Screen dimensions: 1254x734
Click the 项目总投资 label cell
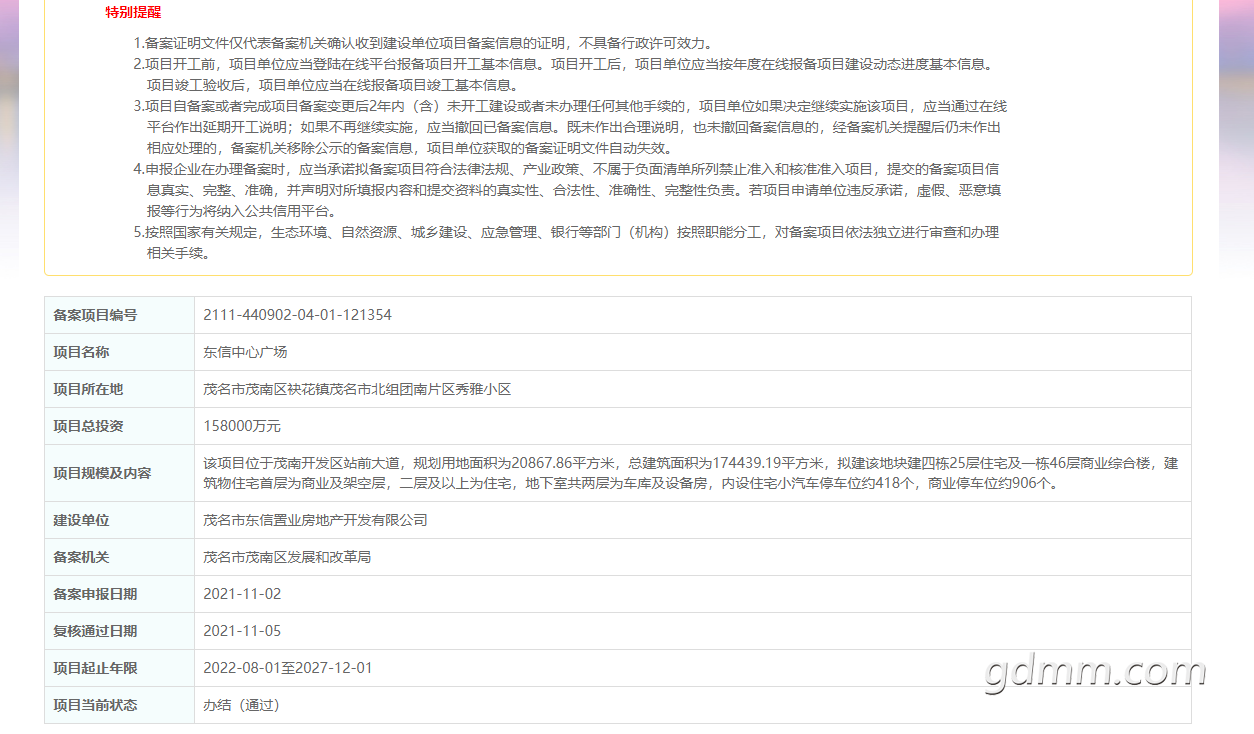tap(120, 426)
